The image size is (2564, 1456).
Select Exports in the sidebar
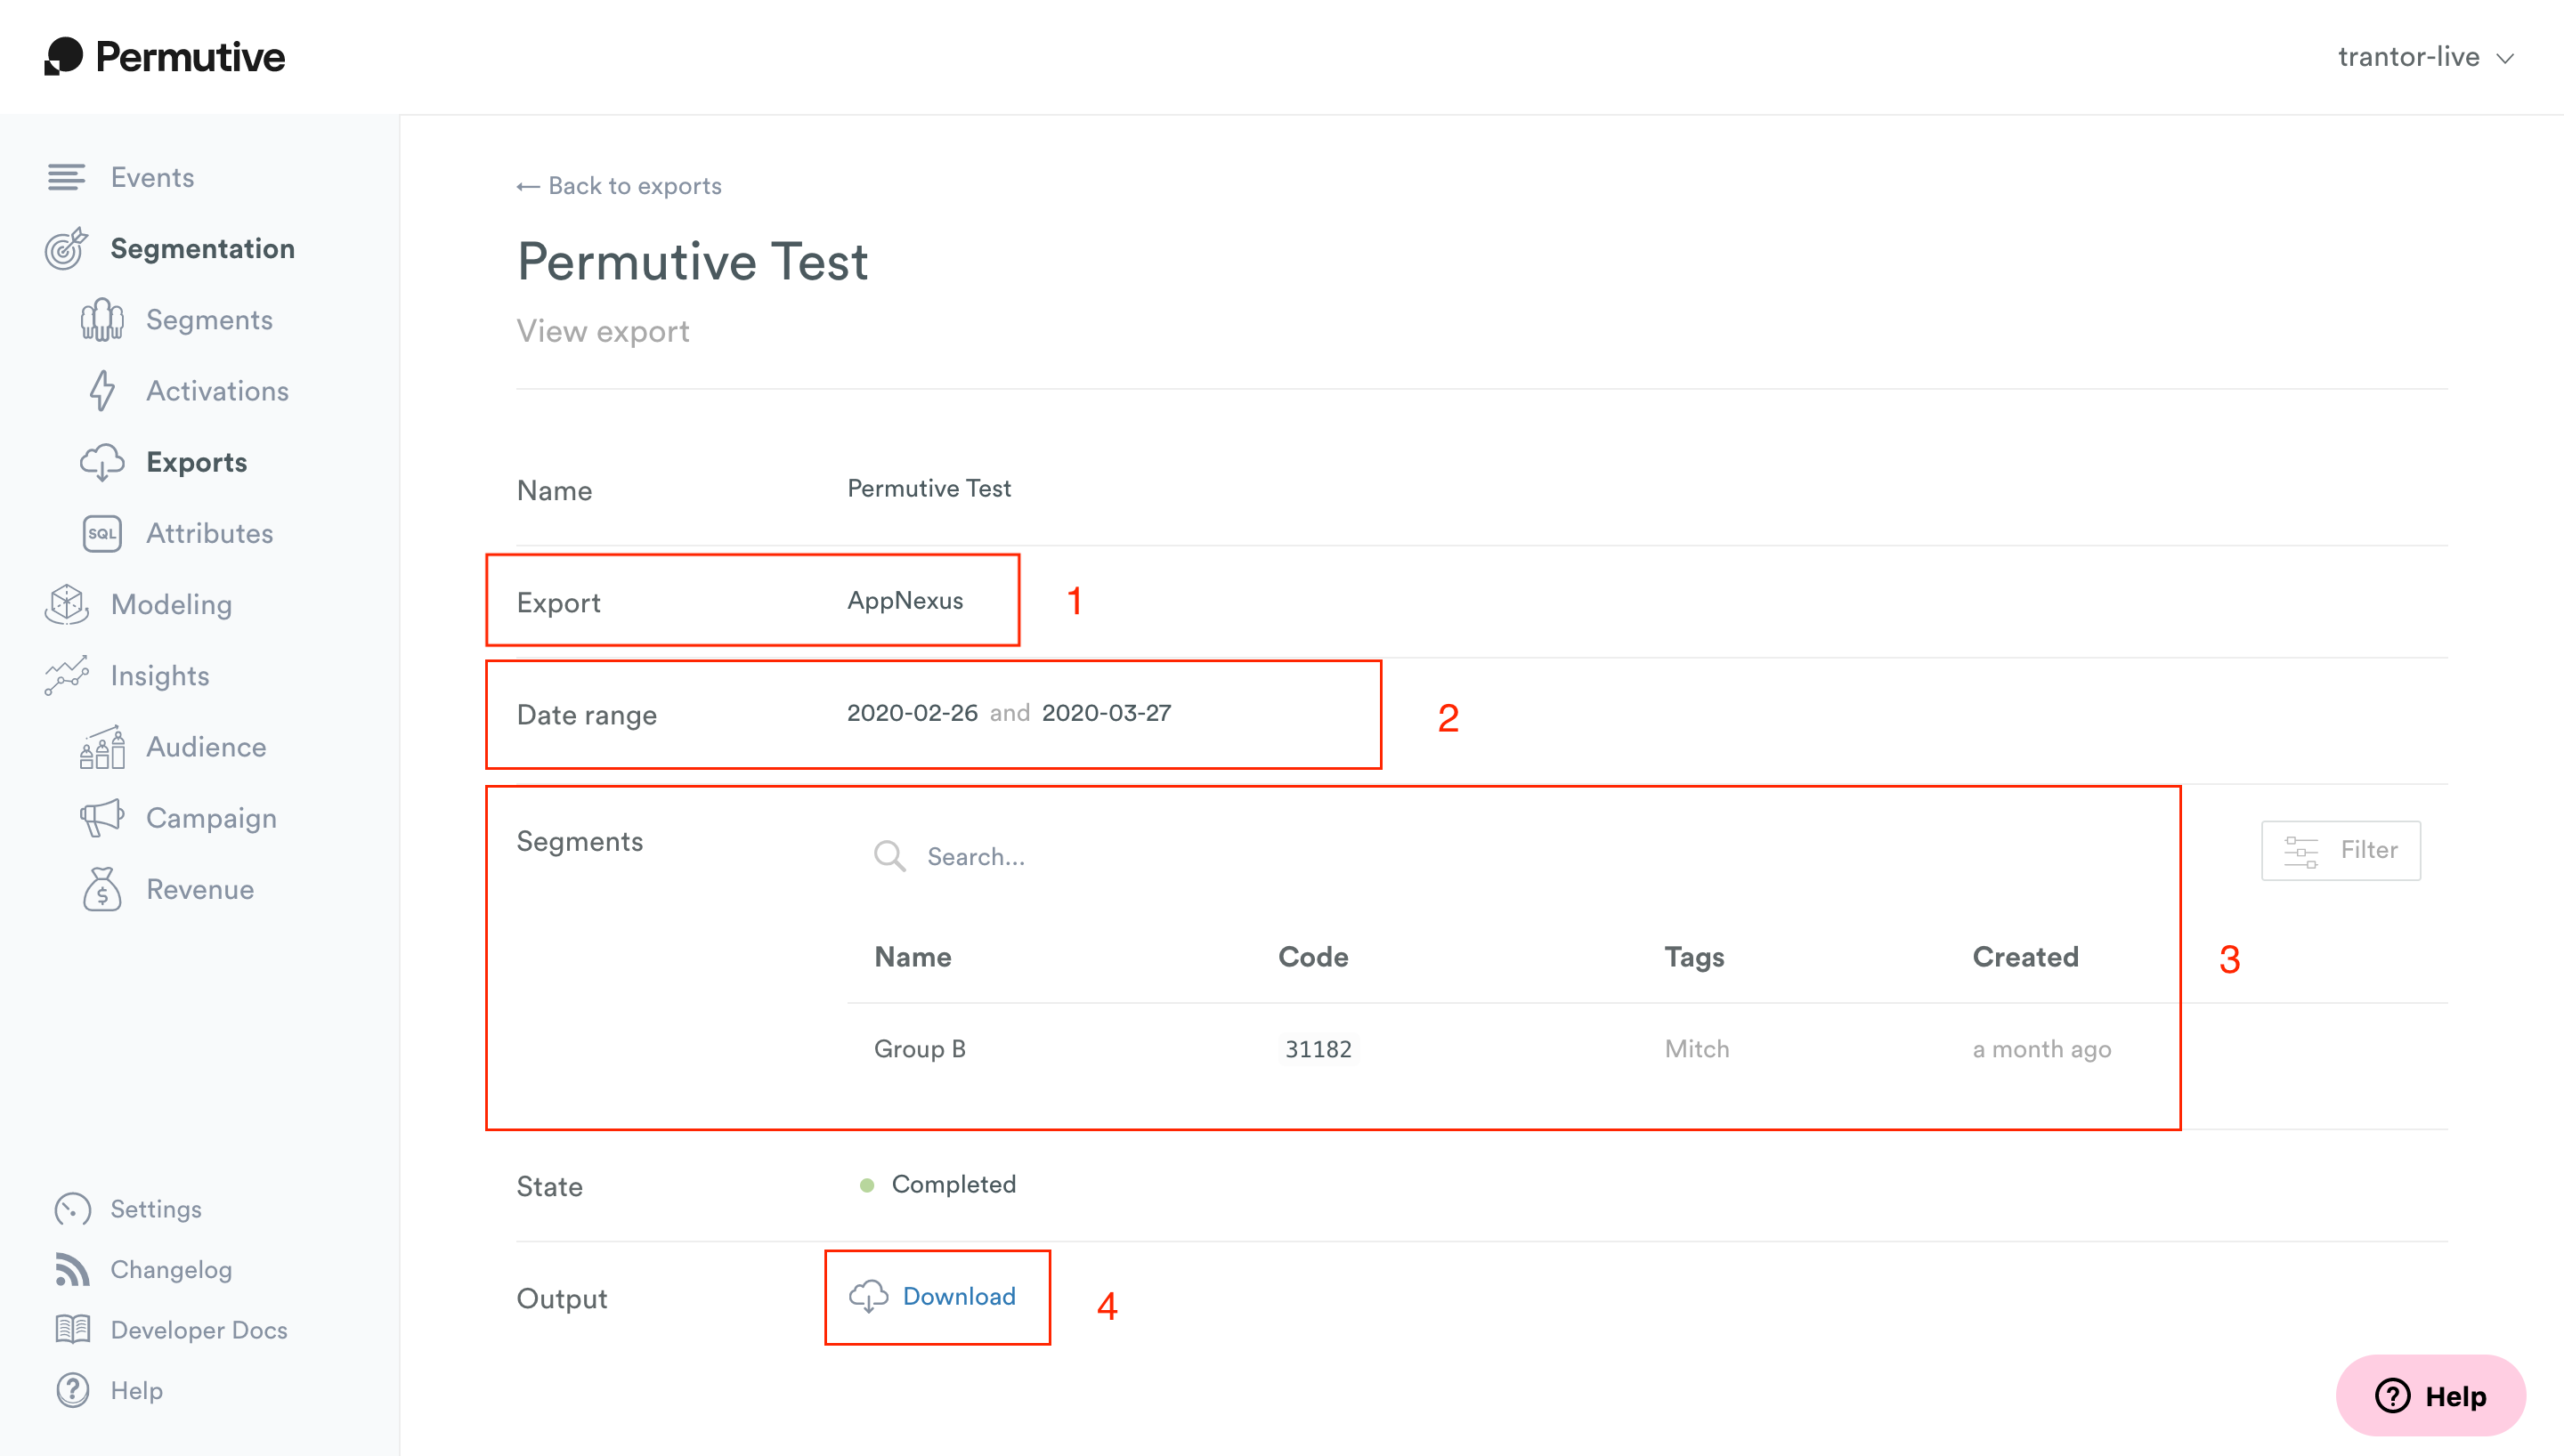(x=196, y=462)
